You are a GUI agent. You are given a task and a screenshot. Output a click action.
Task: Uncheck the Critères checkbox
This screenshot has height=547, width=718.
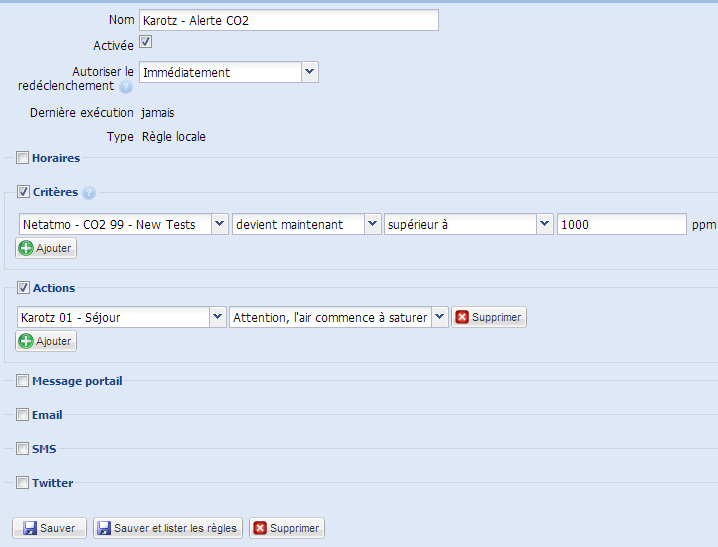[23, 192]
